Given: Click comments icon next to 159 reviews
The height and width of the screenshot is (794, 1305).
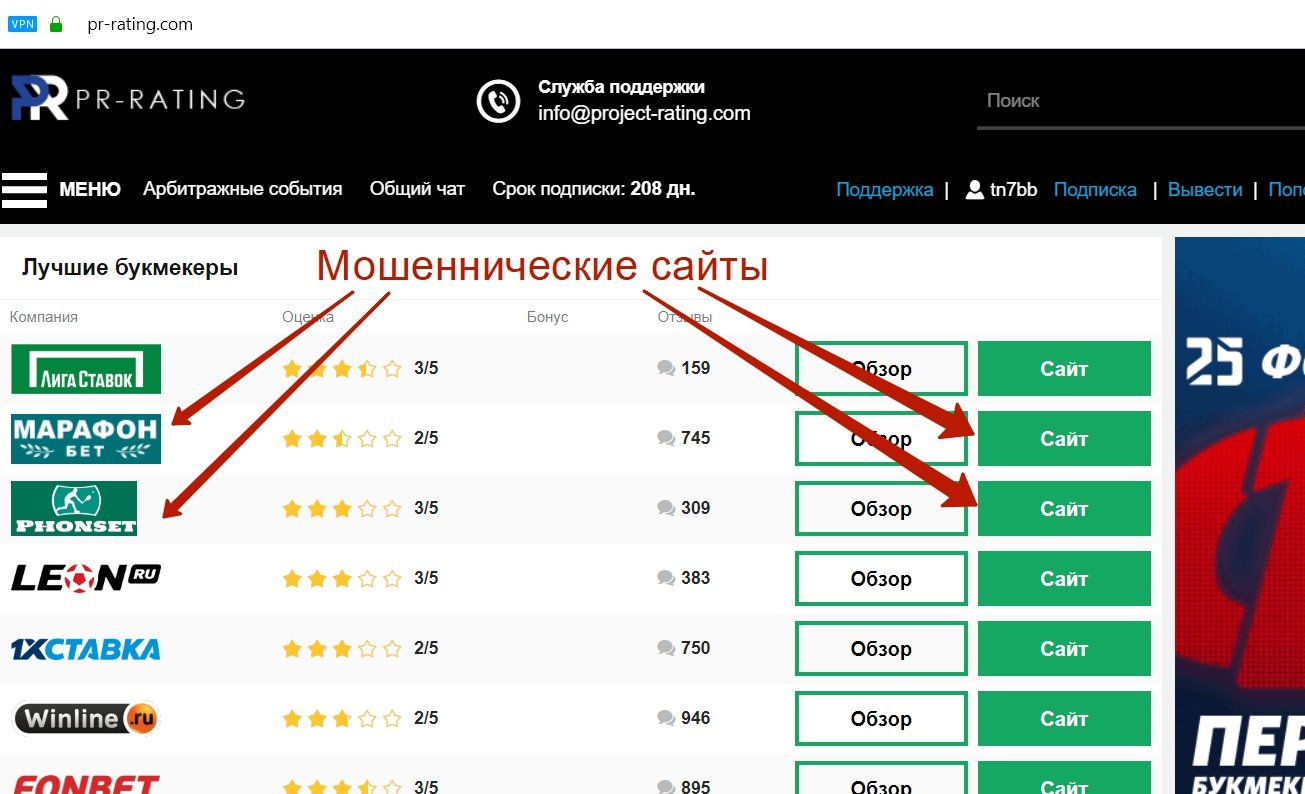Looking at the screenshot, I should point(666,368).
